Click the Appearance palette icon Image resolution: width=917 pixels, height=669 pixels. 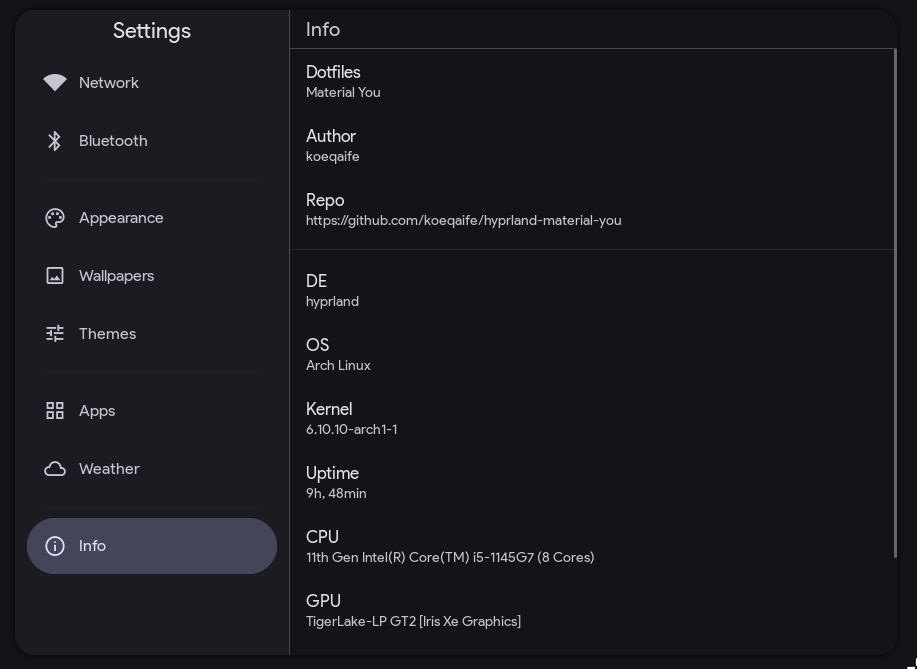pos(55,218)
